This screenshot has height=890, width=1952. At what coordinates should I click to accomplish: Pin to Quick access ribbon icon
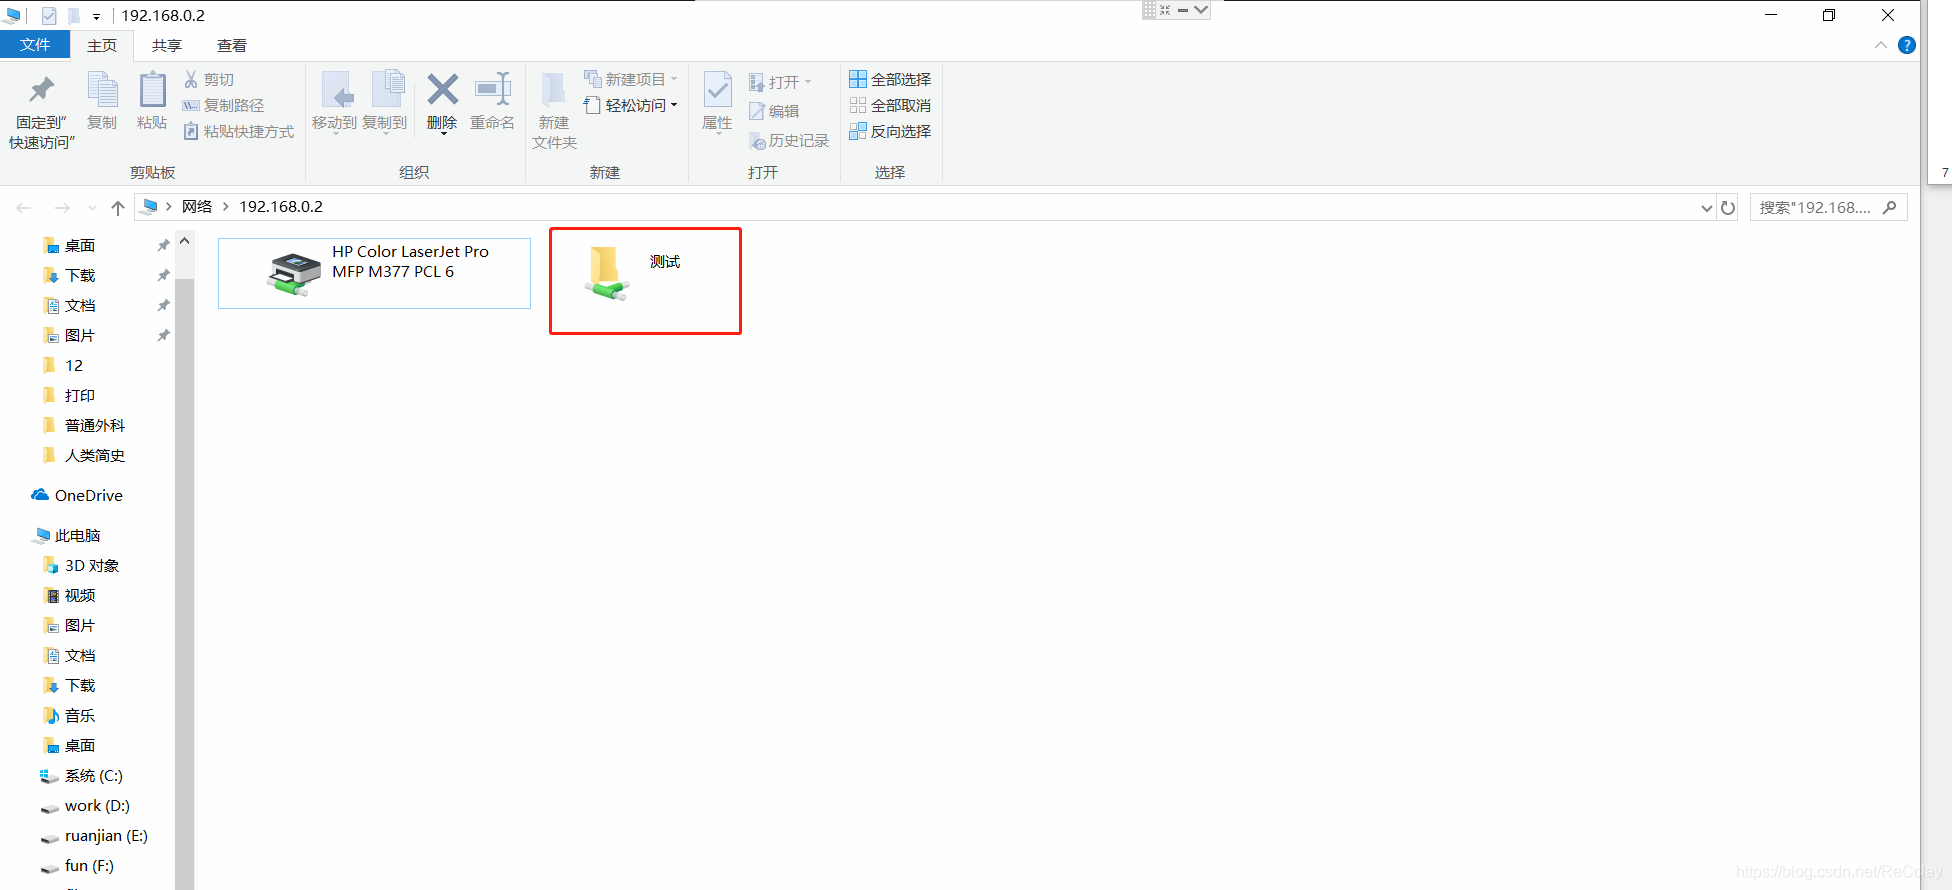coord(41,110)
